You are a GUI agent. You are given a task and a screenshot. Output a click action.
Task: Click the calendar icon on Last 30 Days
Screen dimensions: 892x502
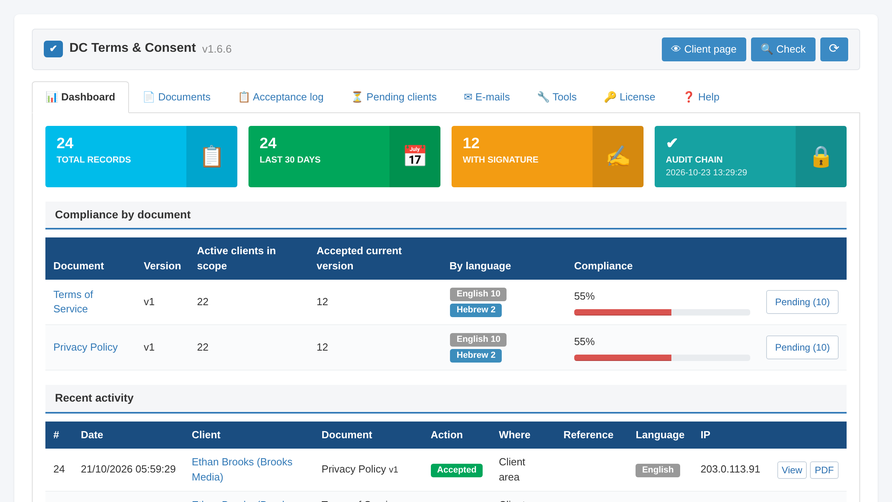point(415,156)
